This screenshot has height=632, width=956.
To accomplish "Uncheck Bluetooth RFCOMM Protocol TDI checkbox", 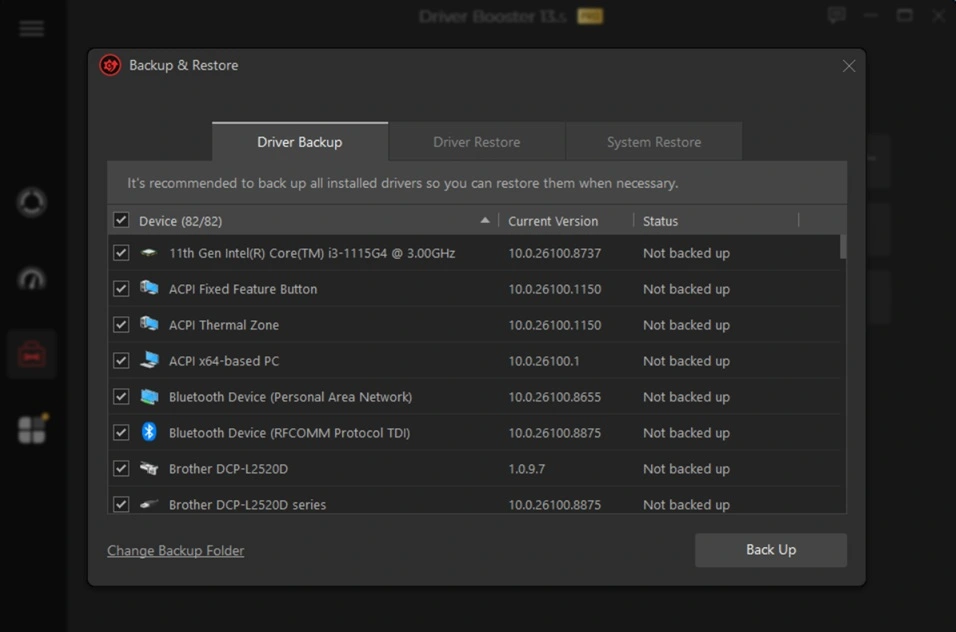I will point(121,432).
